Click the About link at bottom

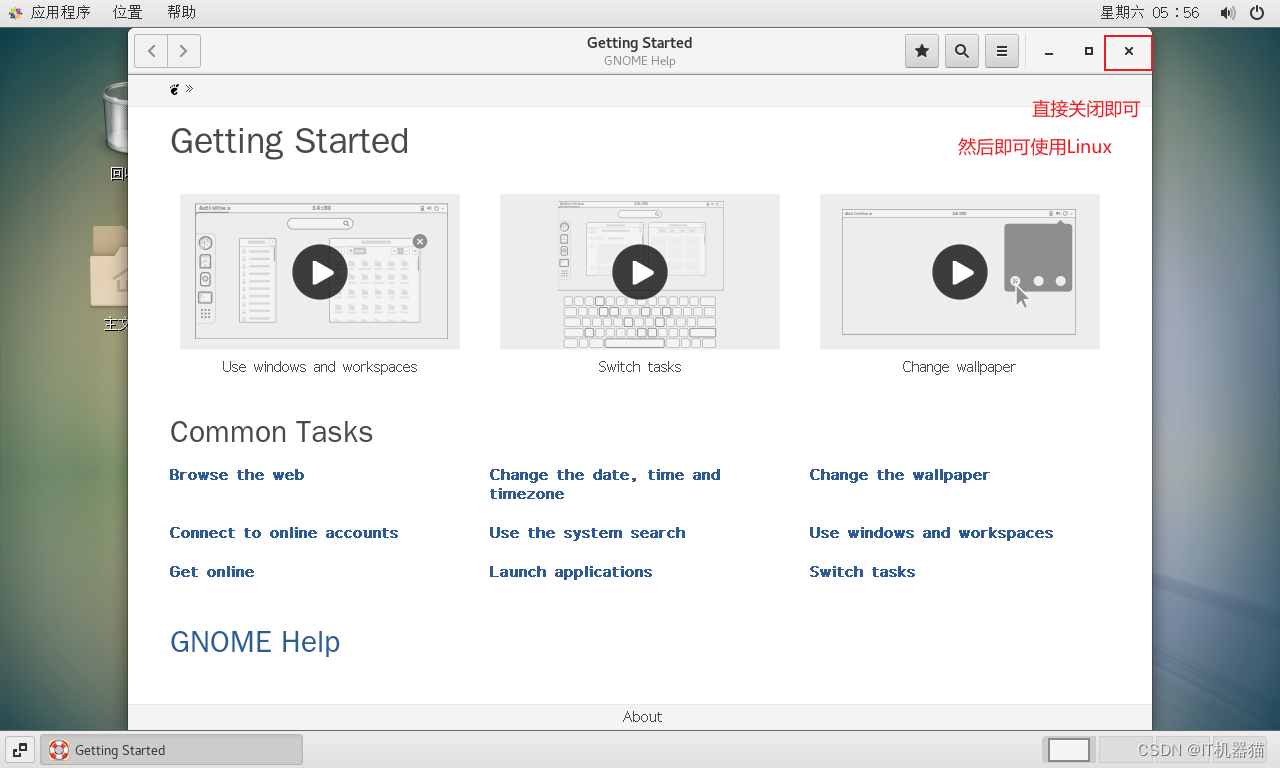tap(642, 717)
